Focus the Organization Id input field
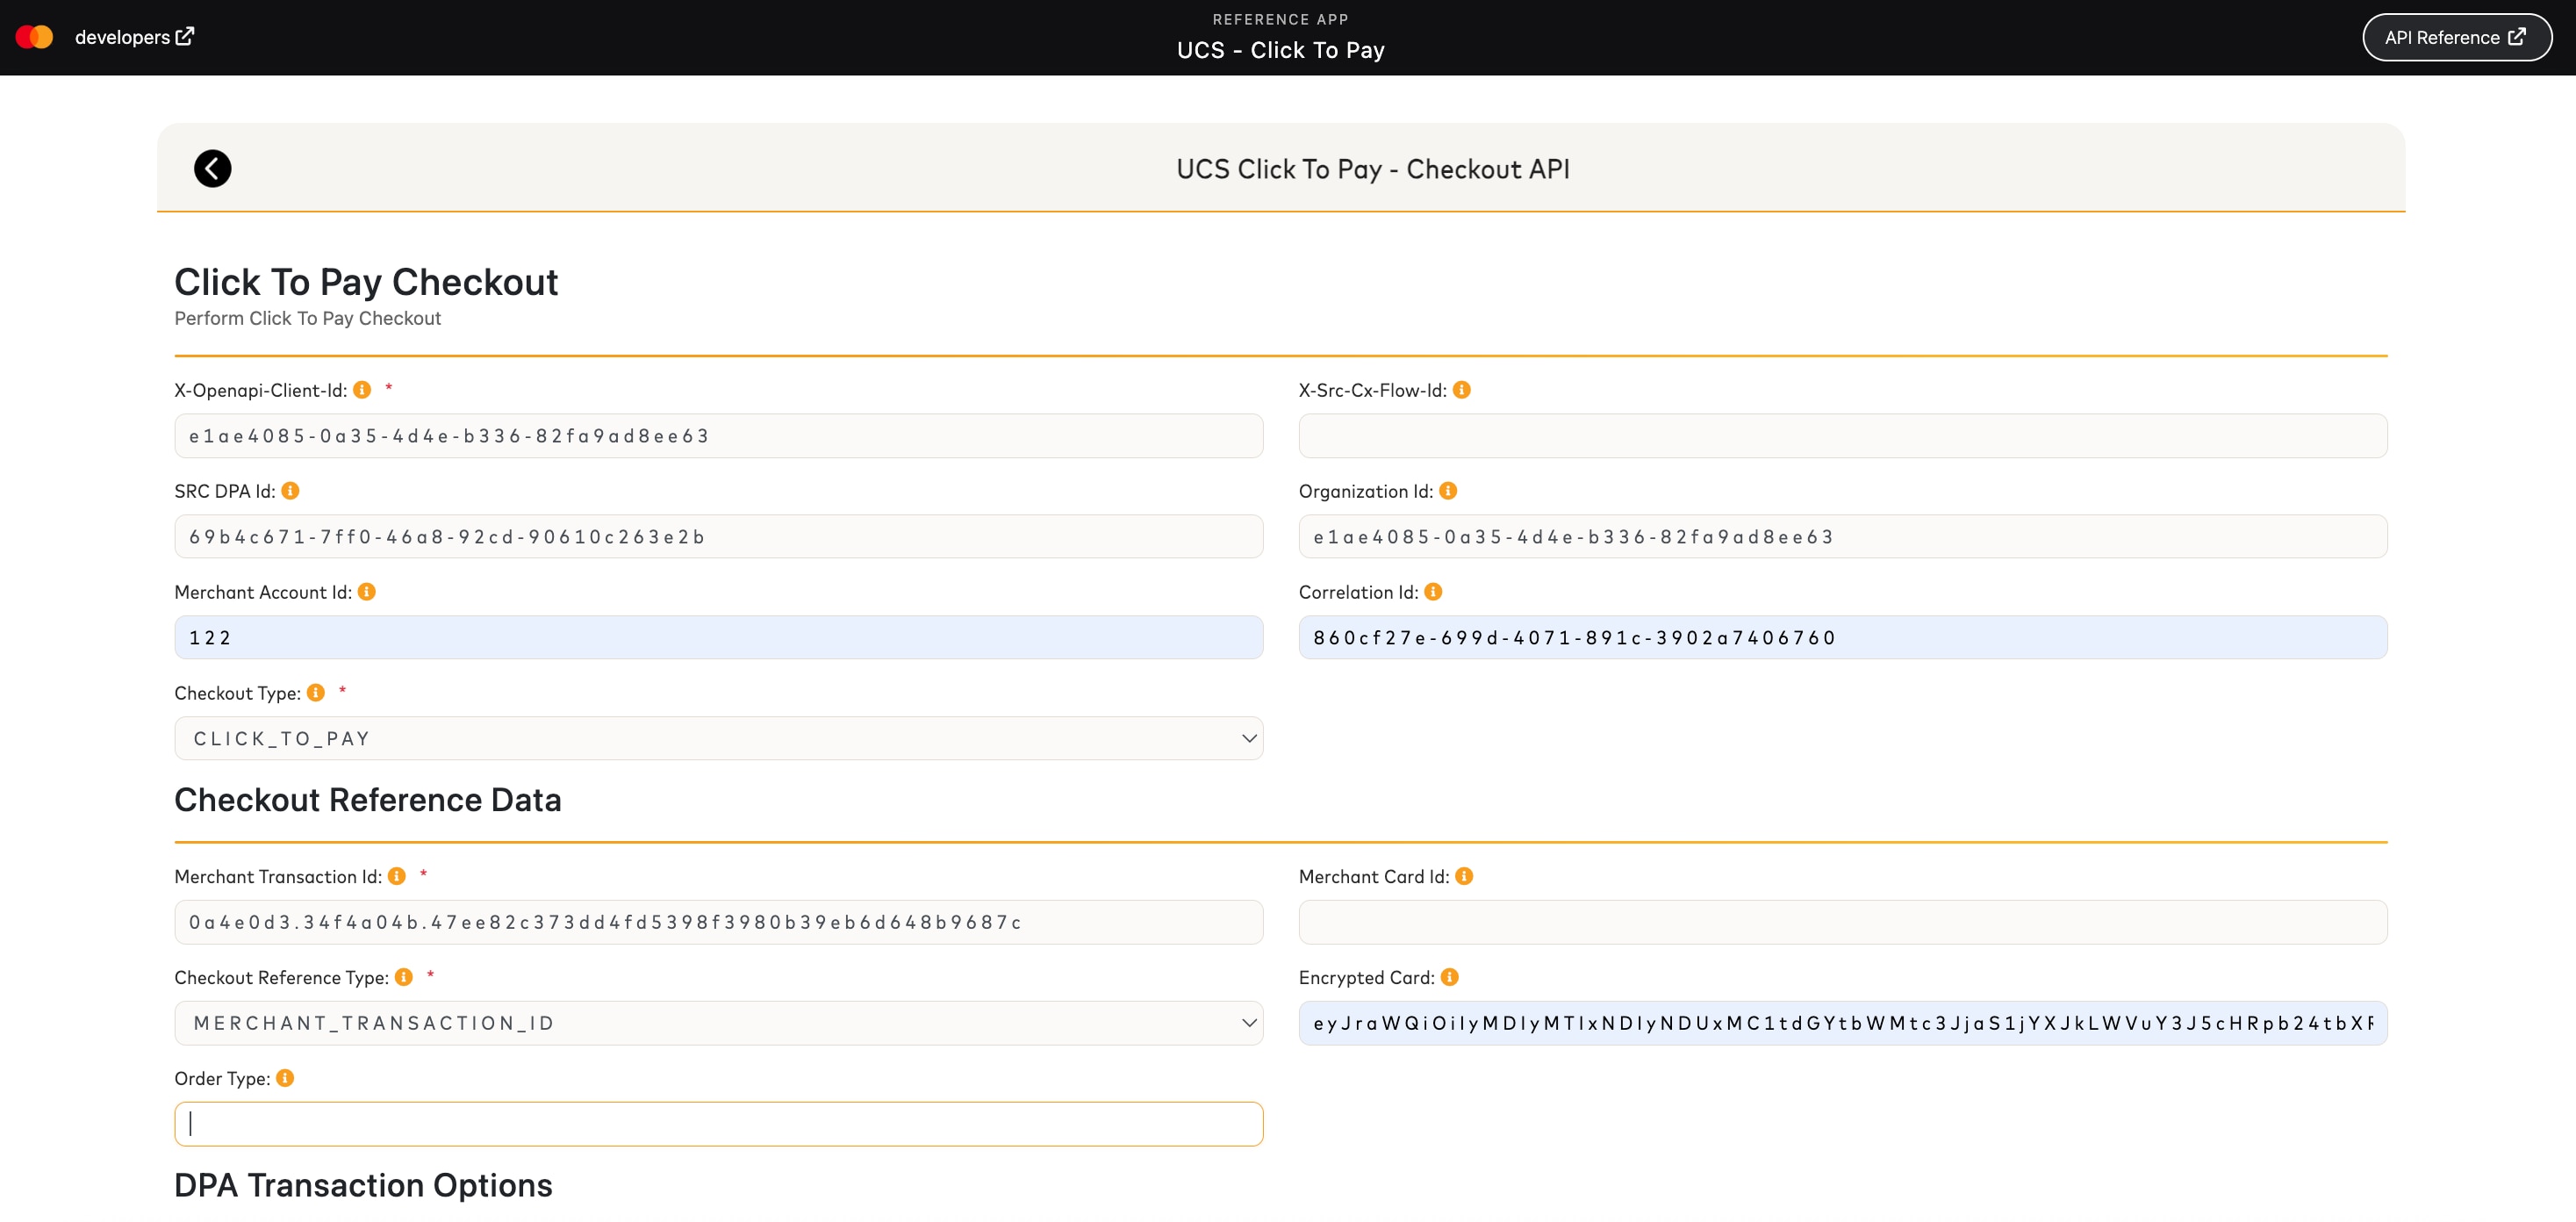Viewport: 2576px width, 1222px height. pos(1842,536)
